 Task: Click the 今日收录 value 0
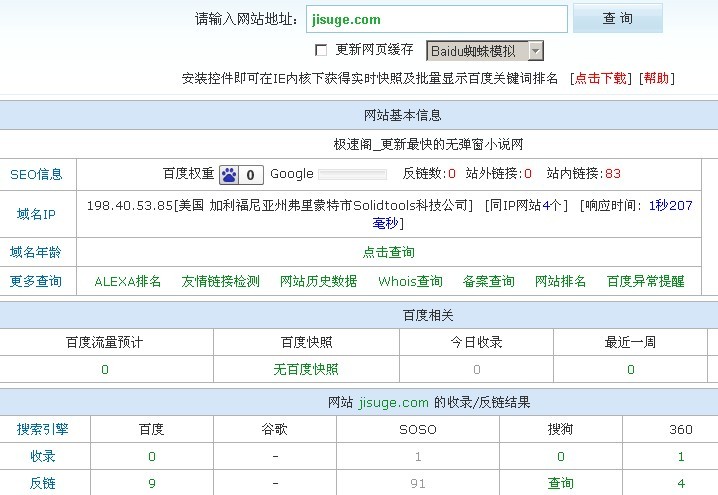point(477,370)
